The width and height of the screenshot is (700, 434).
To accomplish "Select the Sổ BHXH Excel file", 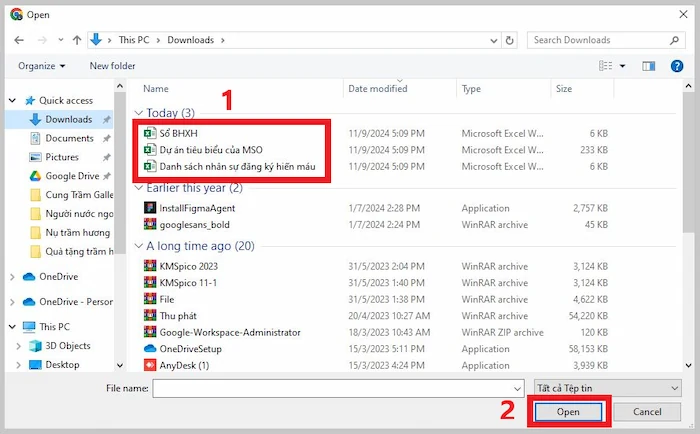I will coord(179,133).
